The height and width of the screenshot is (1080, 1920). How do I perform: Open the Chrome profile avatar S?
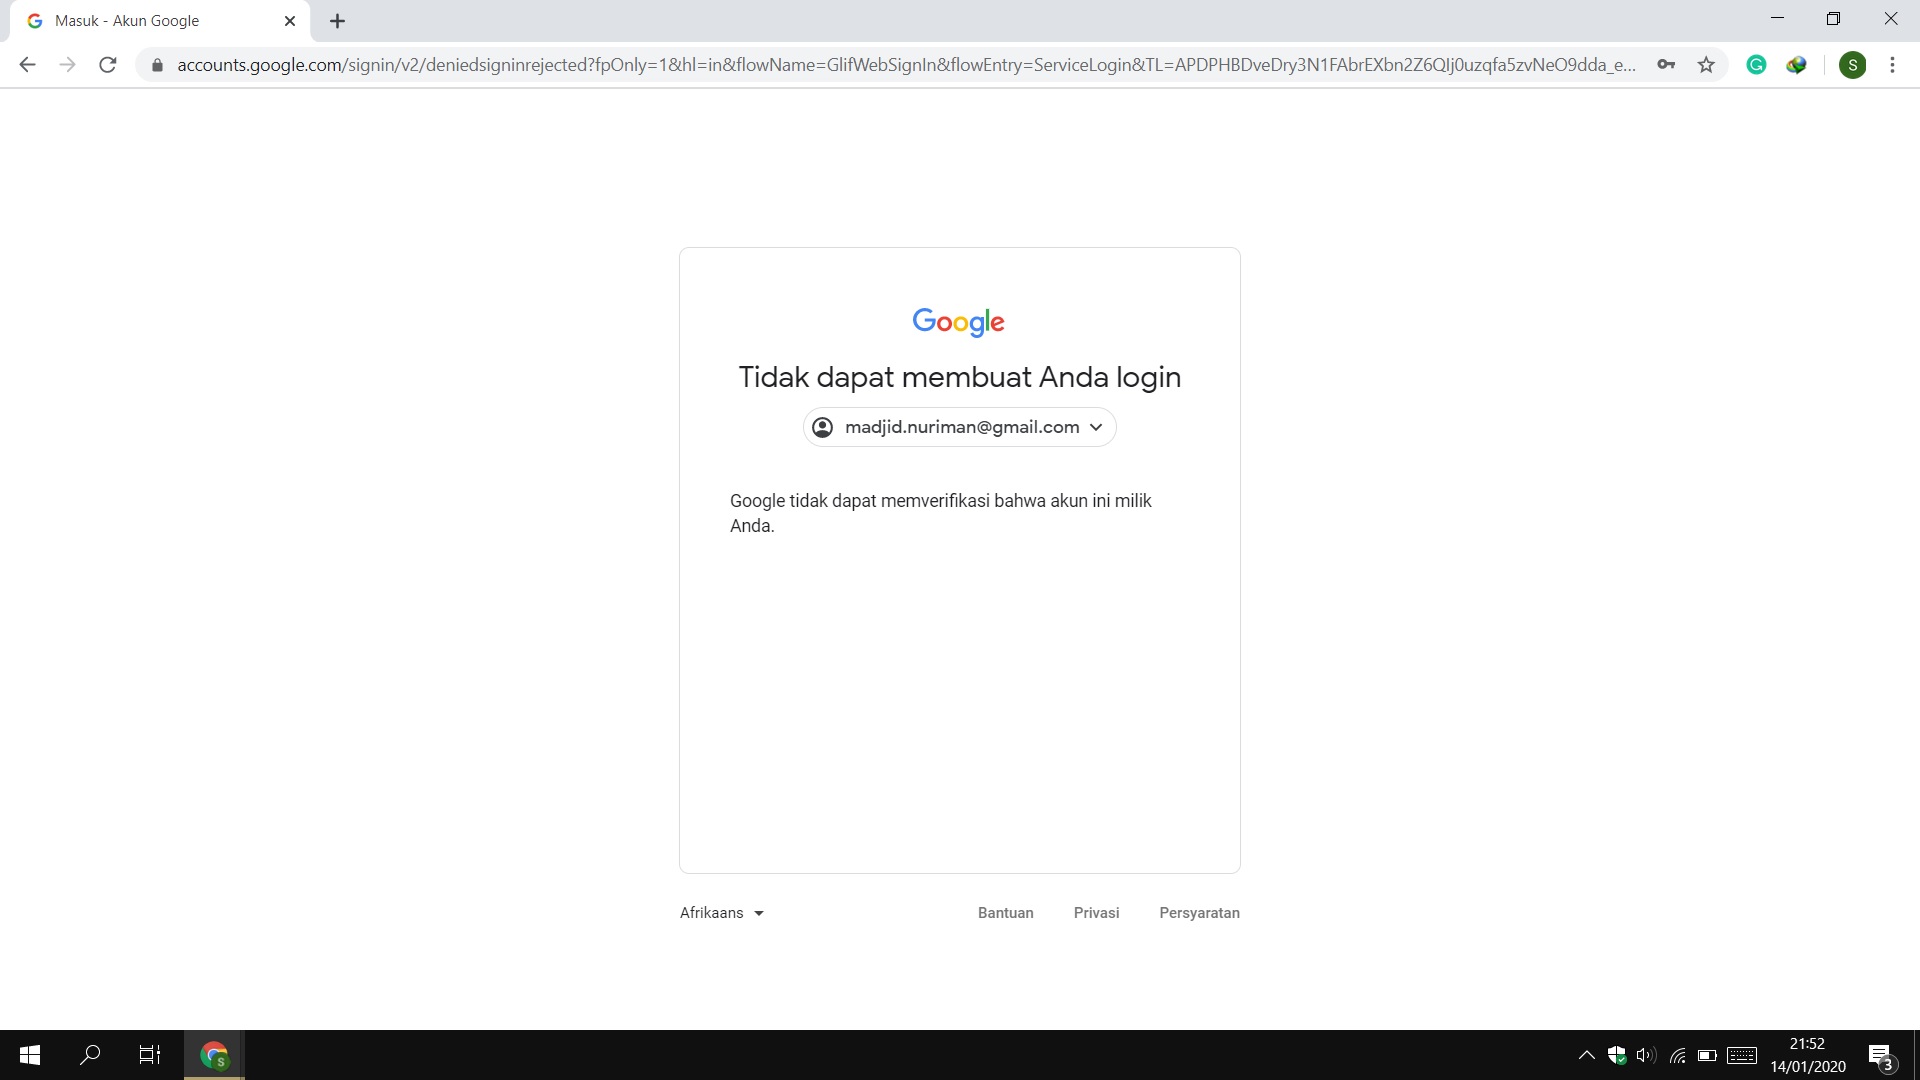tap(1852, 65)
